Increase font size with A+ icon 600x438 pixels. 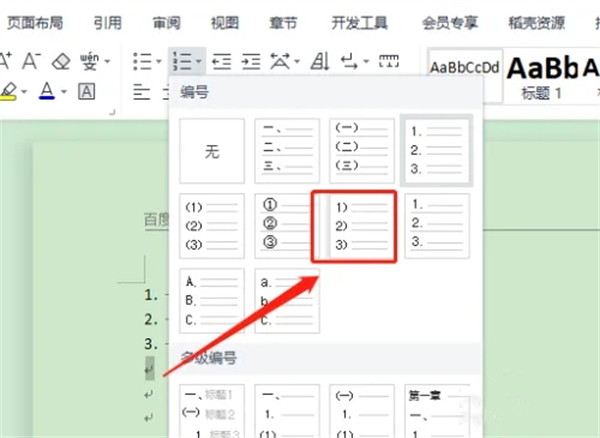click(5, 61)
